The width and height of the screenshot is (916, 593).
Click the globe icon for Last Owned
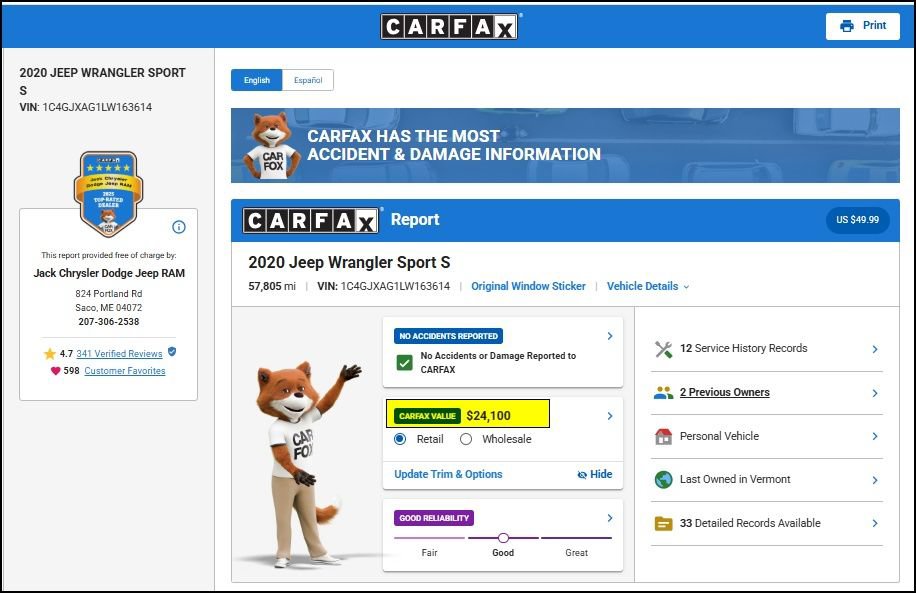point(664,480)
